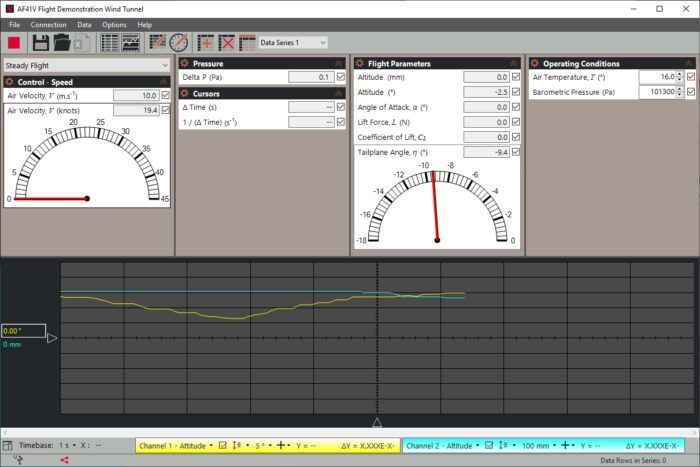This screenshot has width=700, height=467.
Task: Click the Control - Speed gear icon
Action: 9,82
